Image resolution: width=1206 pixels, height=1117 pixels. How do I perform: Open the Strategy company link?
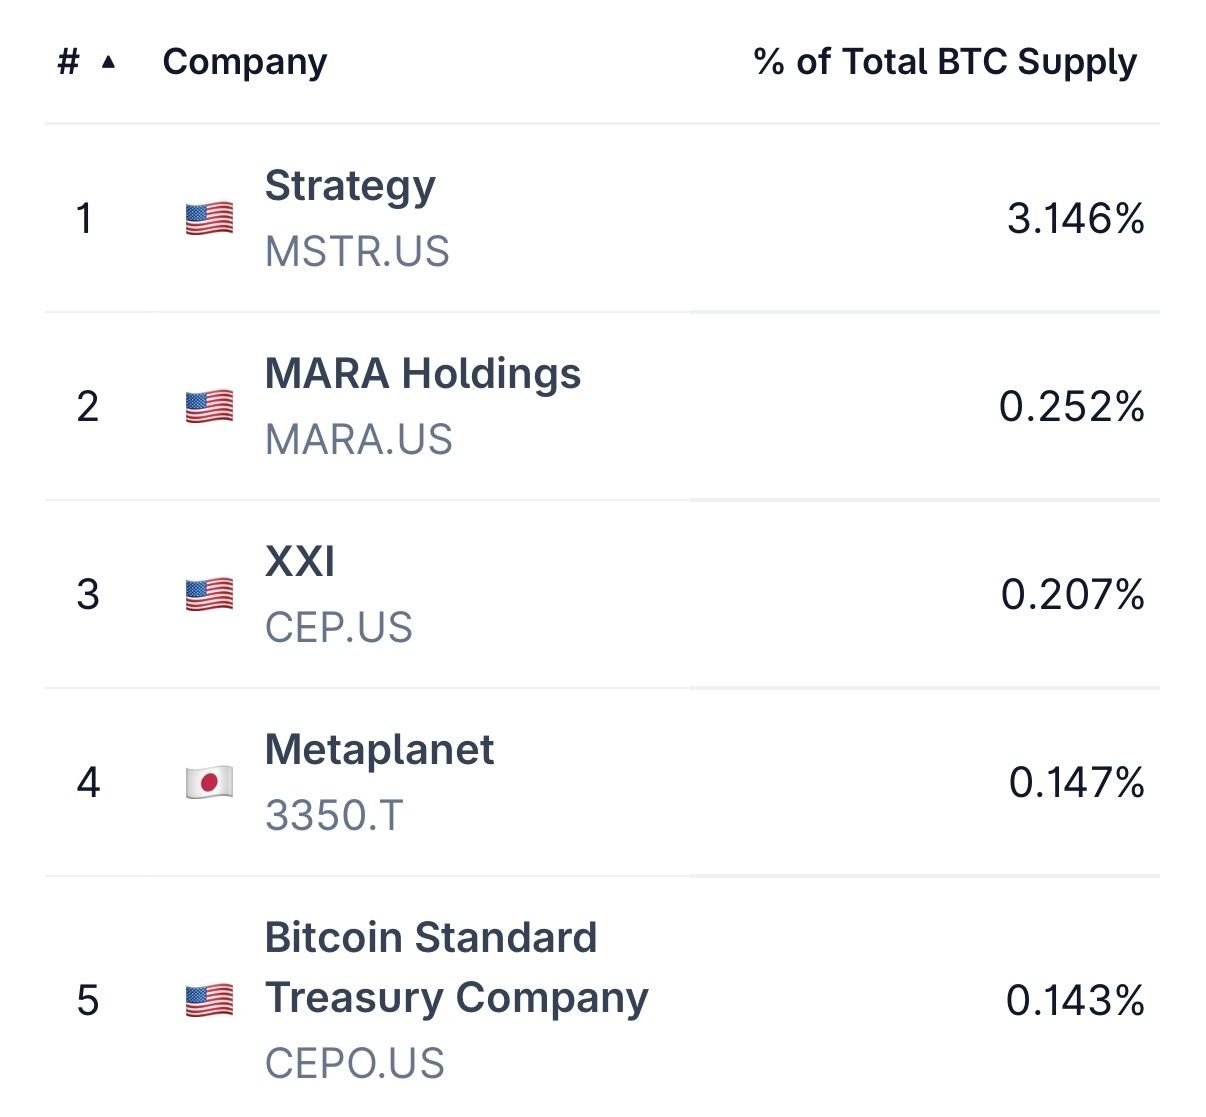pyautogui.click(x=350, y=186)
